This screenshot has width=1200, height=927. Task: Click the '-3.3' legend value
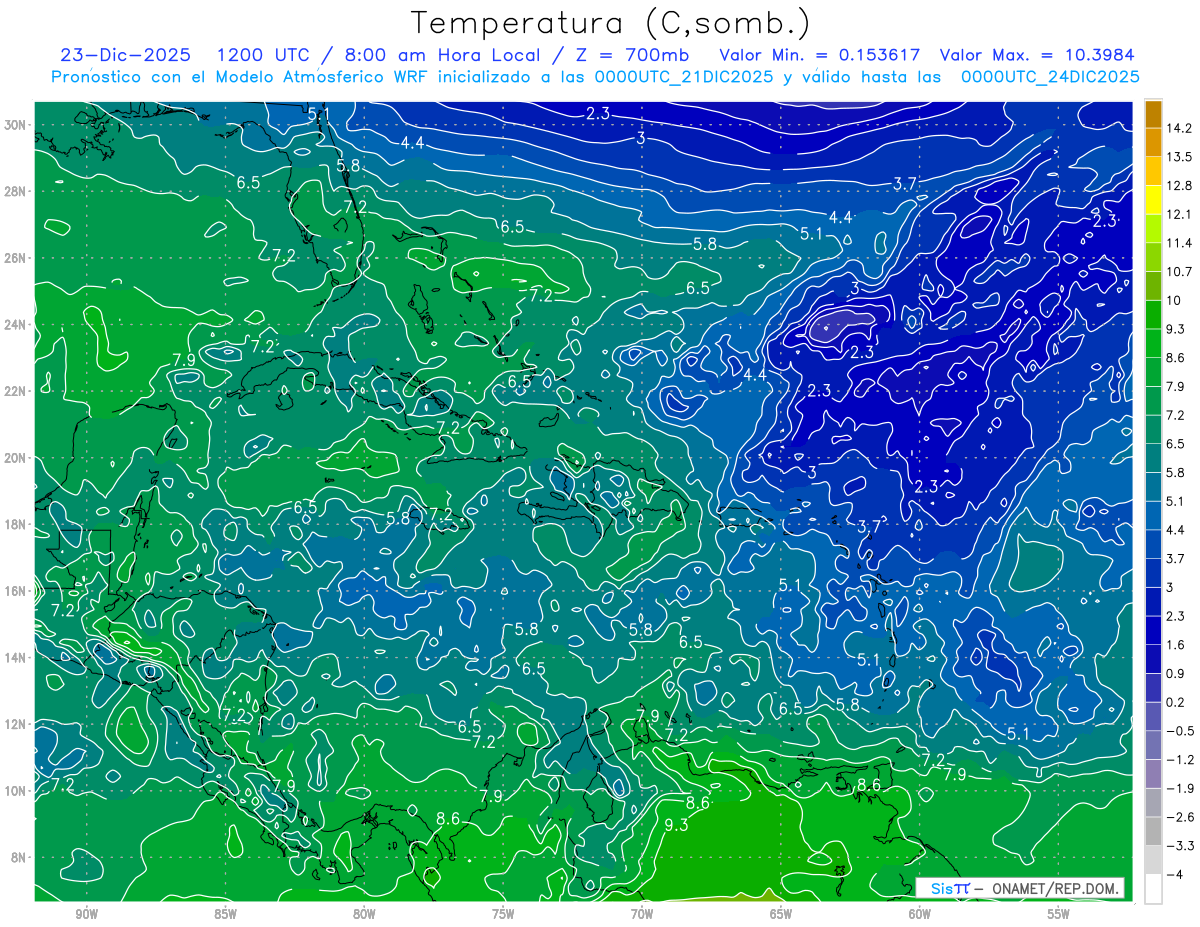[x=1182, y=845]
